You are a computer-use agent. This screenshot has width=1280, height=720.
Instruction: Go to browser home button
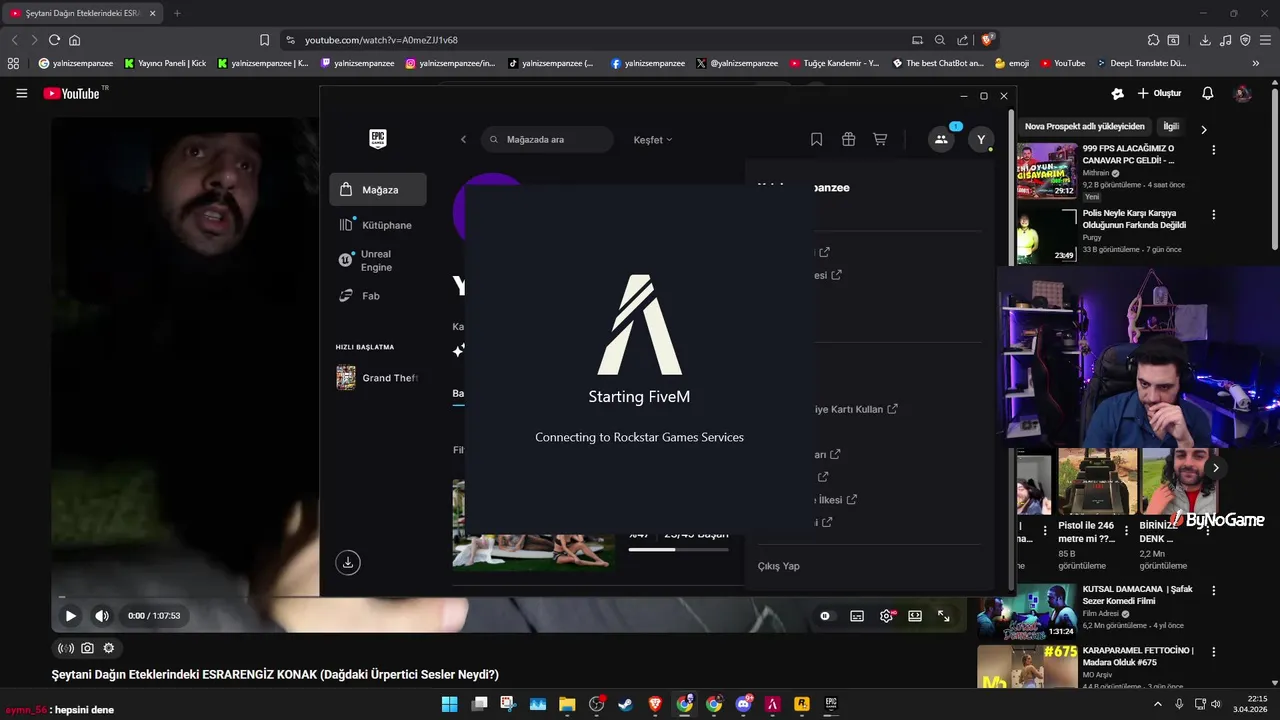75,40
